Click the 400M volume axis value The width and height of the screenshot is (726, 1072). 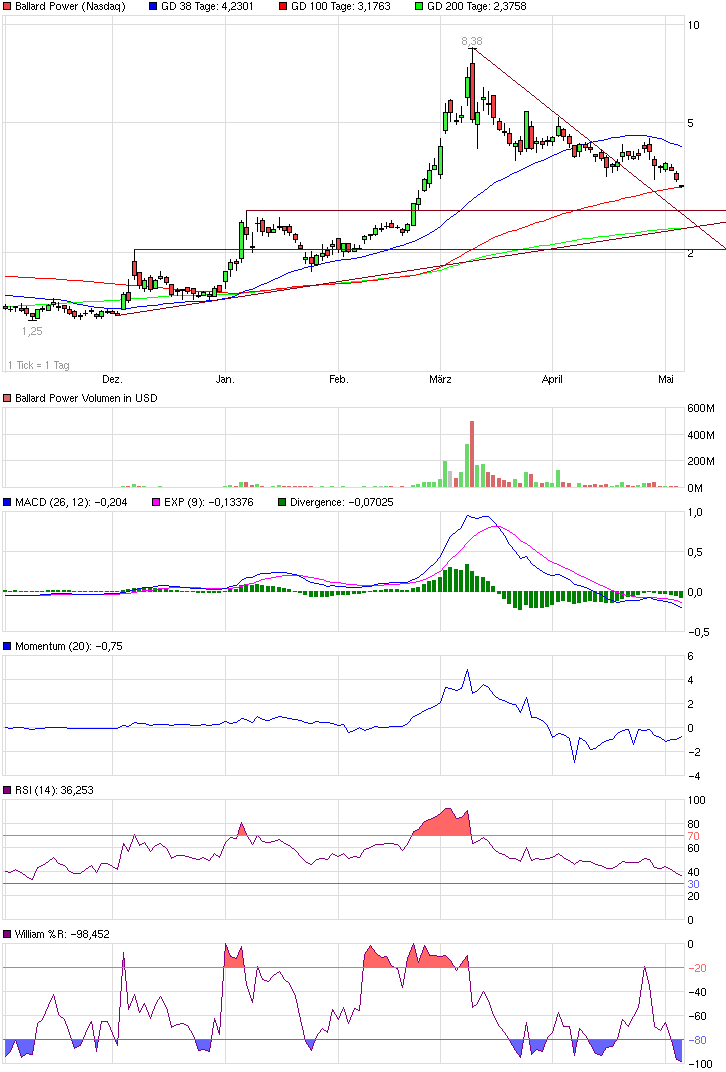coord(701,435)
